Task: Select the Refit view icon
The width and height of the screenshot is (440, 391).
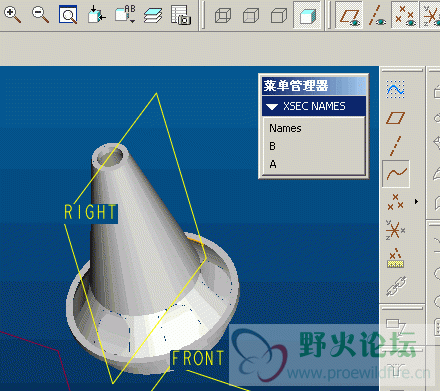Action: coord(68,15)
